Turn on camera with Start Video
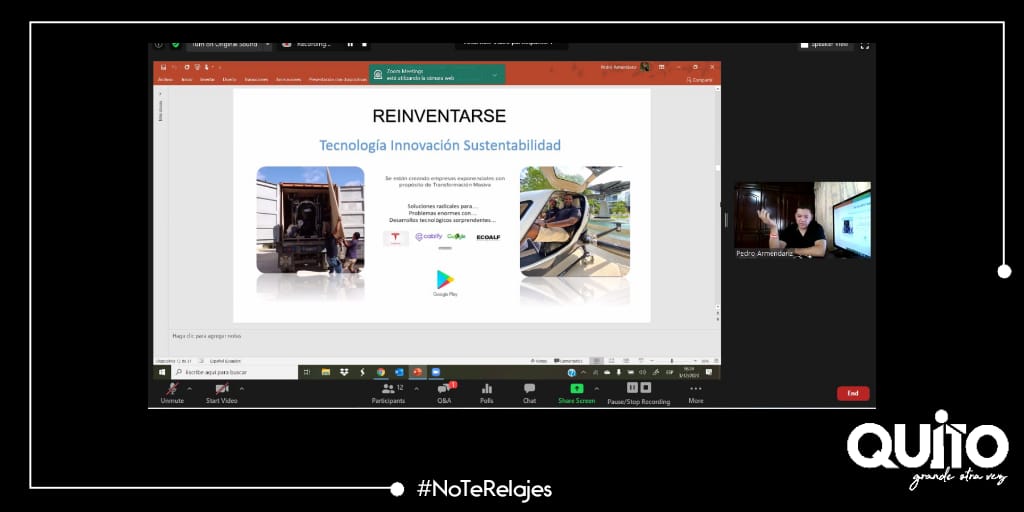 pyautogui.click(x=221, y=389)
